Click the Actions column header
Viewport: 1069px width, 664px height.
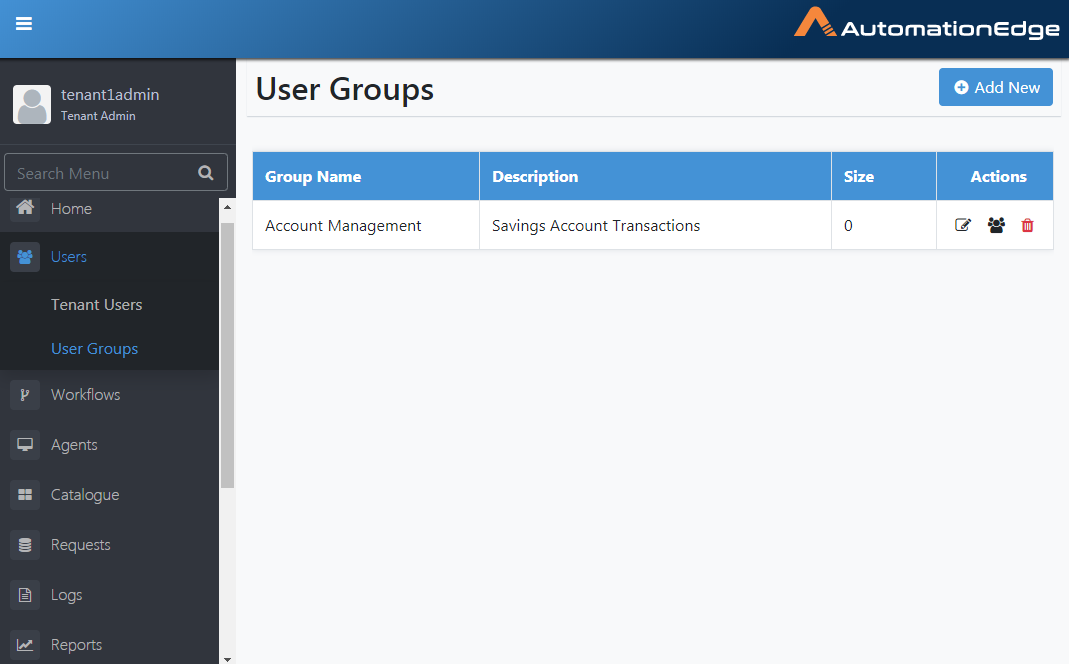[x=995, y=177]
